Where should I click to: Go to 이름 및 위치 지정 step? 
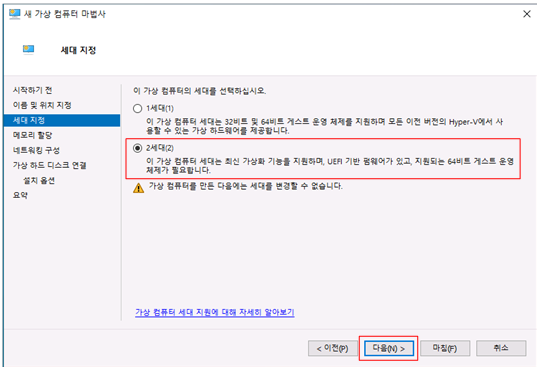pos(42,105)
